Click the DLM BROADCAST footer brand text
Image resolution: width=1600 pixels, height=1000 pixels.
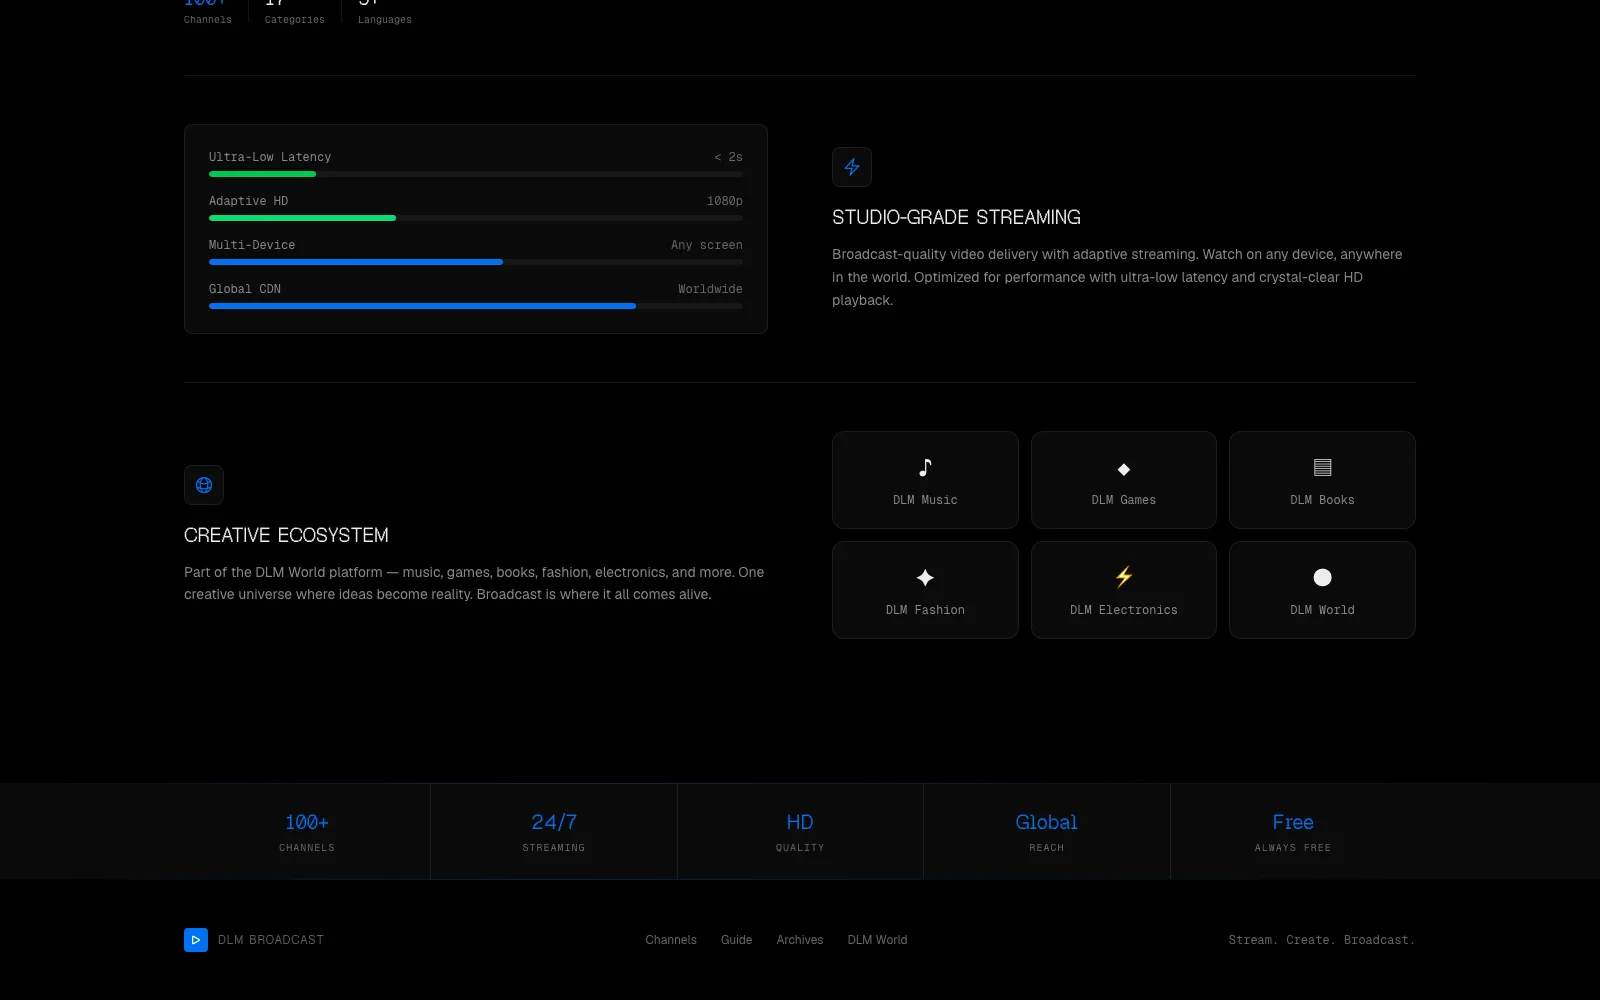(x=271, y=940)
